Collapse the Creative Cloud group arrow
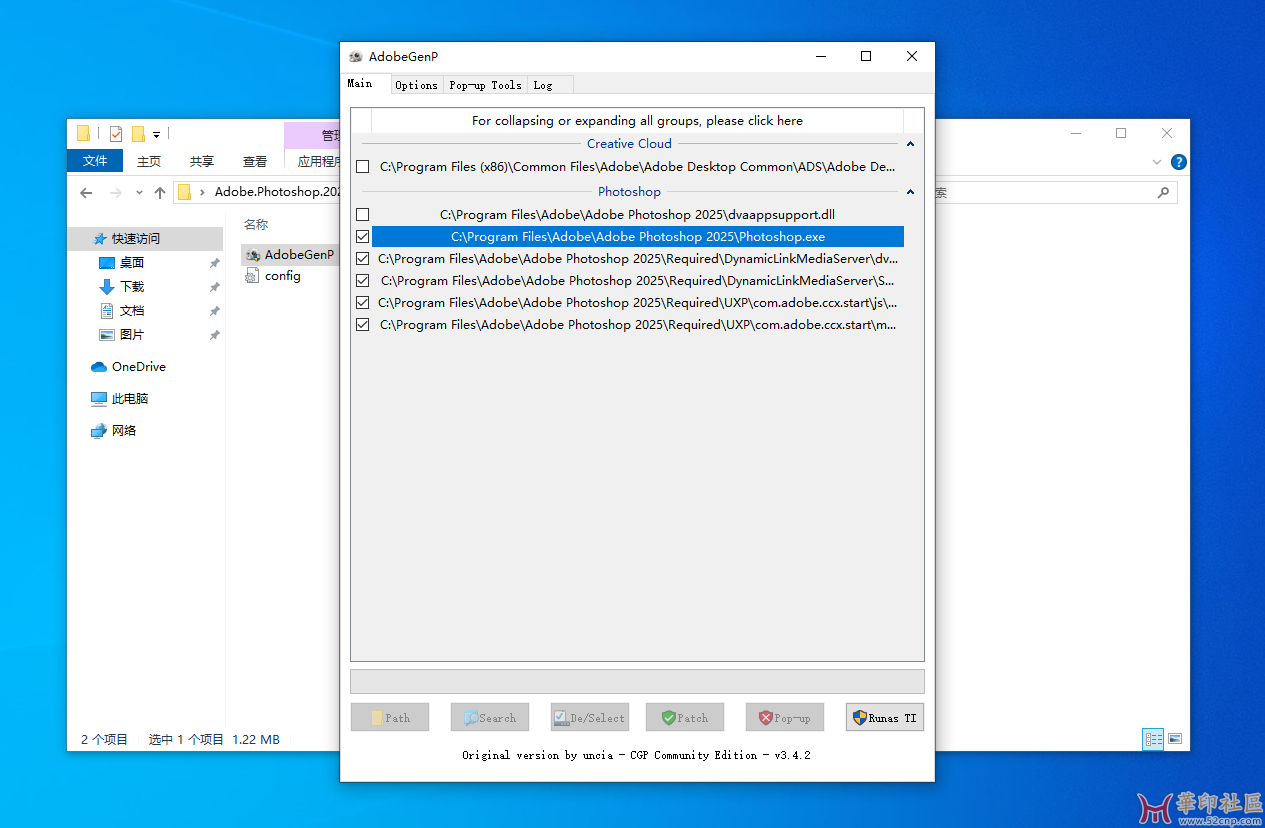Image resolution: width=1265 pixels, height=828 pixels. (x=910, y=144)
